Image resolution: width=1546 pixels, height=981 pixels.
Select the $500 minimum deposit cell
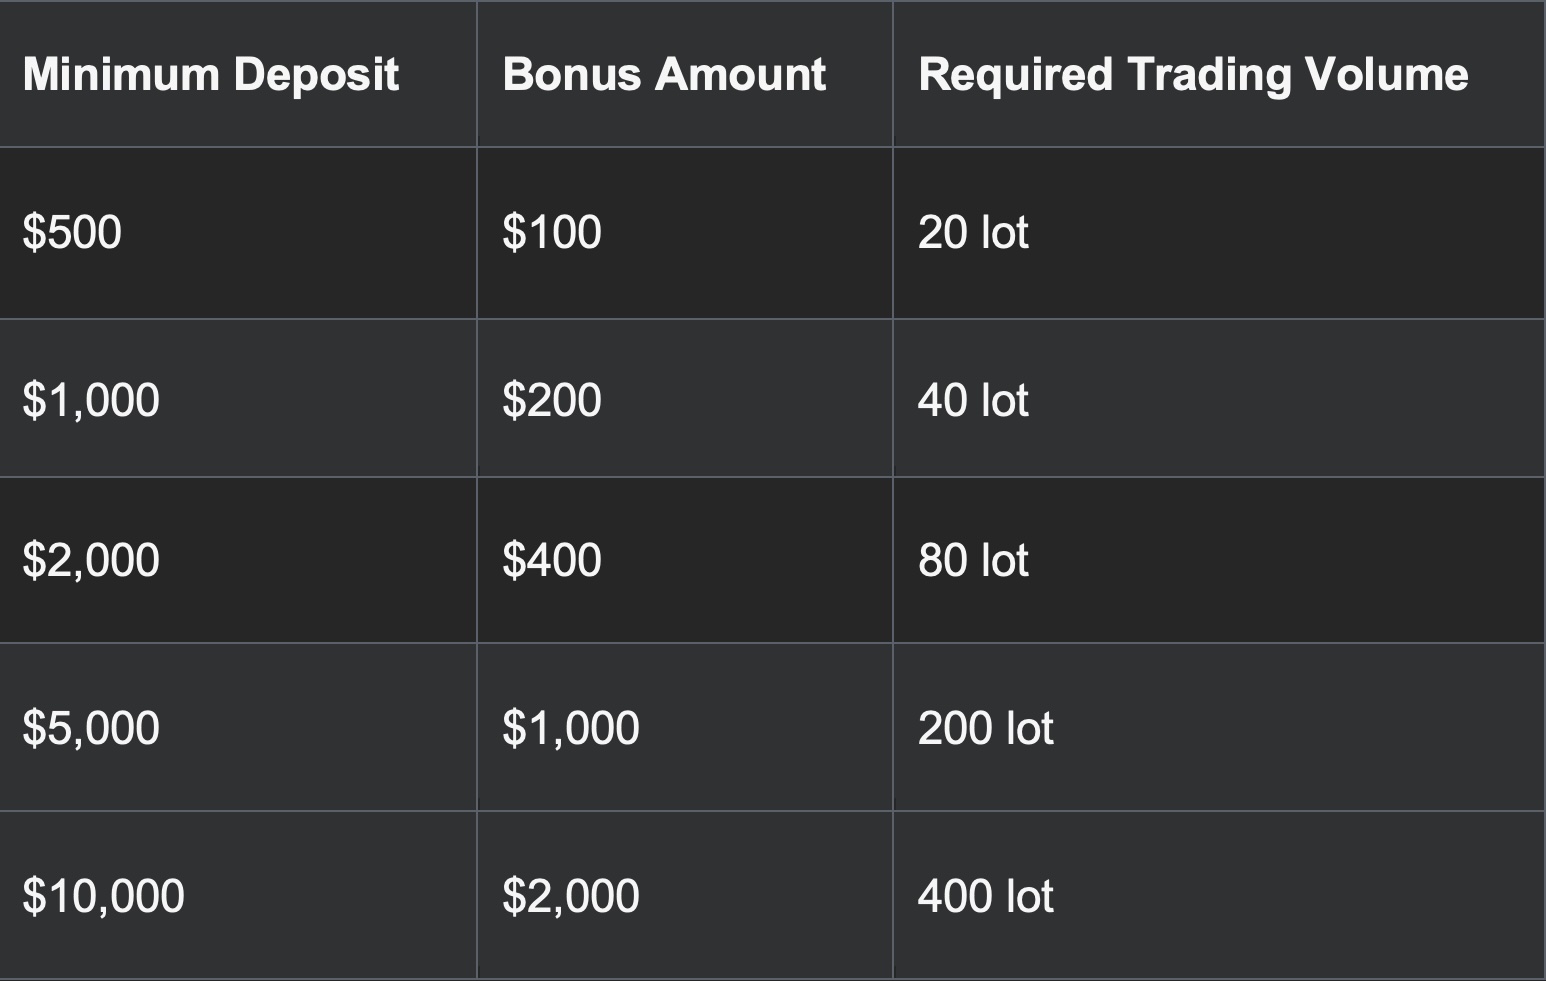coord(72,232)
